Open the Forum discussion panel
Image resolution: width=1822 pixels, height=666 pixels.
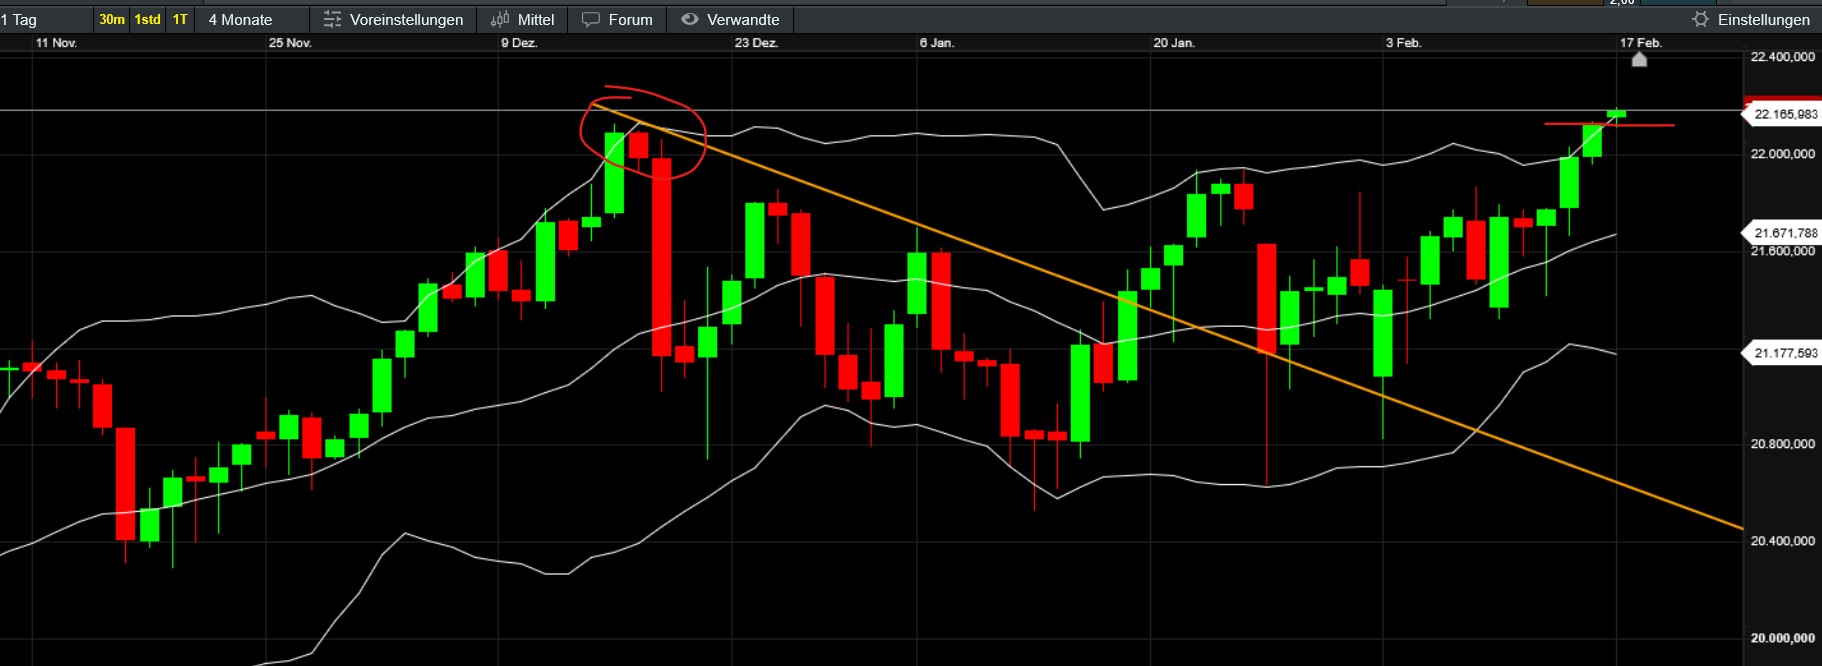(617, 19)
